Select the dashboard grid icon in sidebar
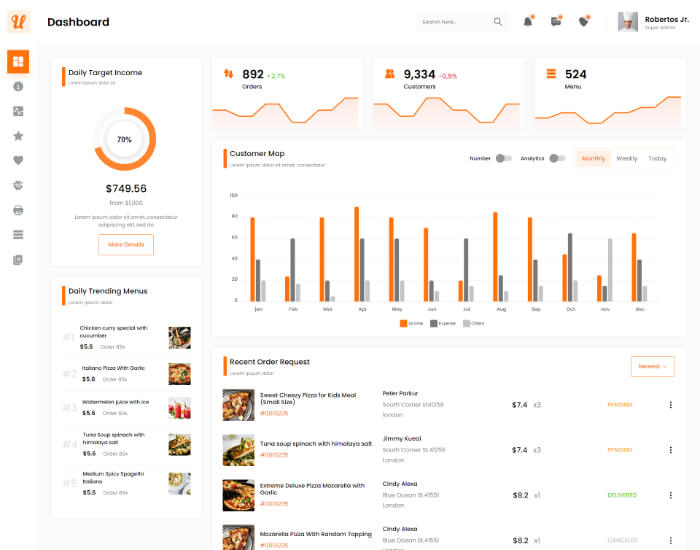 tap(18, 63)
